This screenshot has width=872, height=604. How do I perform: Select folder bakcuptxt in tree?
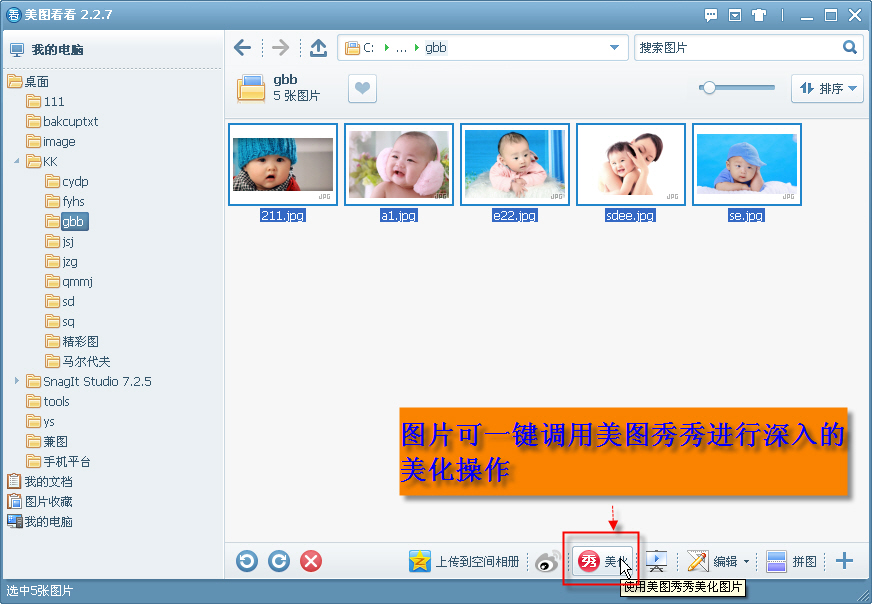click(62, 122)
